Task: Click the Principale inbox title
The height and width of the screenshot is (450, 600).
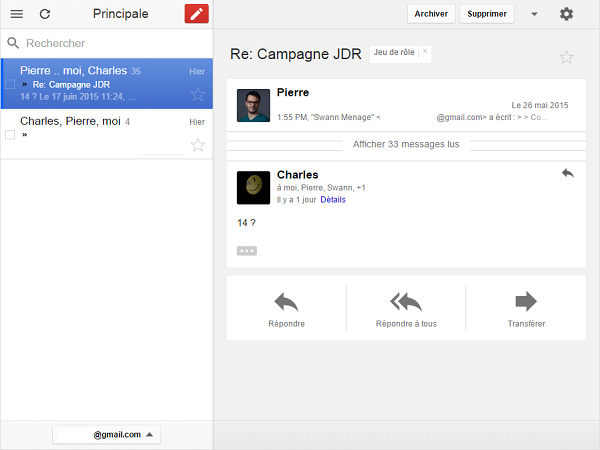Action: point(121,14)
